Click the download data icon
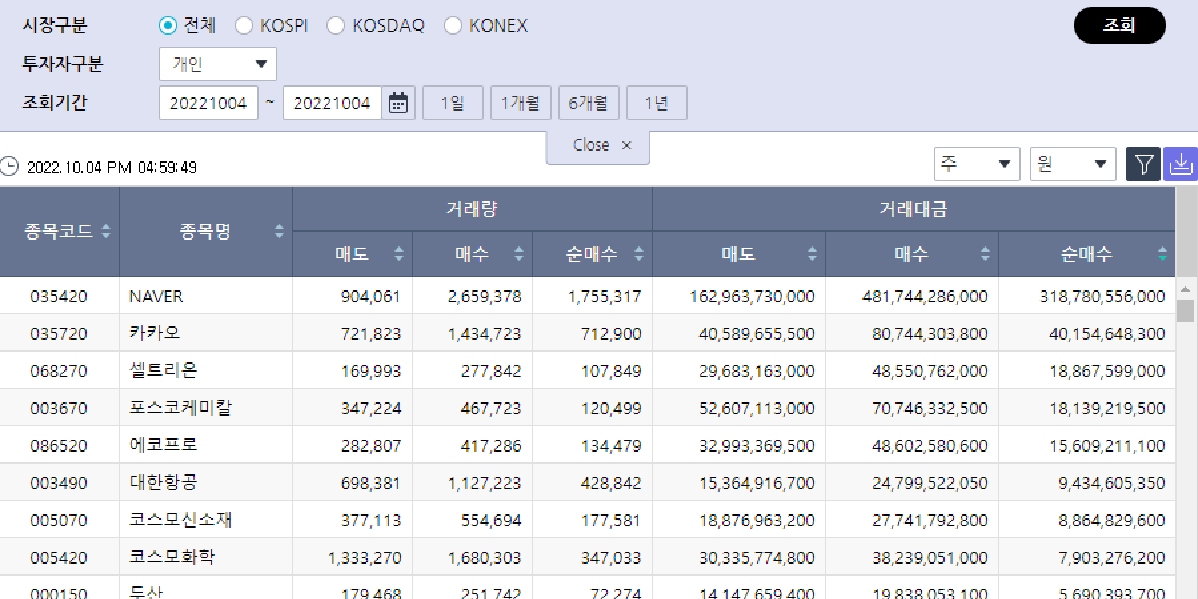Image resolution: width=1198 pixels, height=599 pixels. coord(1183,163)
